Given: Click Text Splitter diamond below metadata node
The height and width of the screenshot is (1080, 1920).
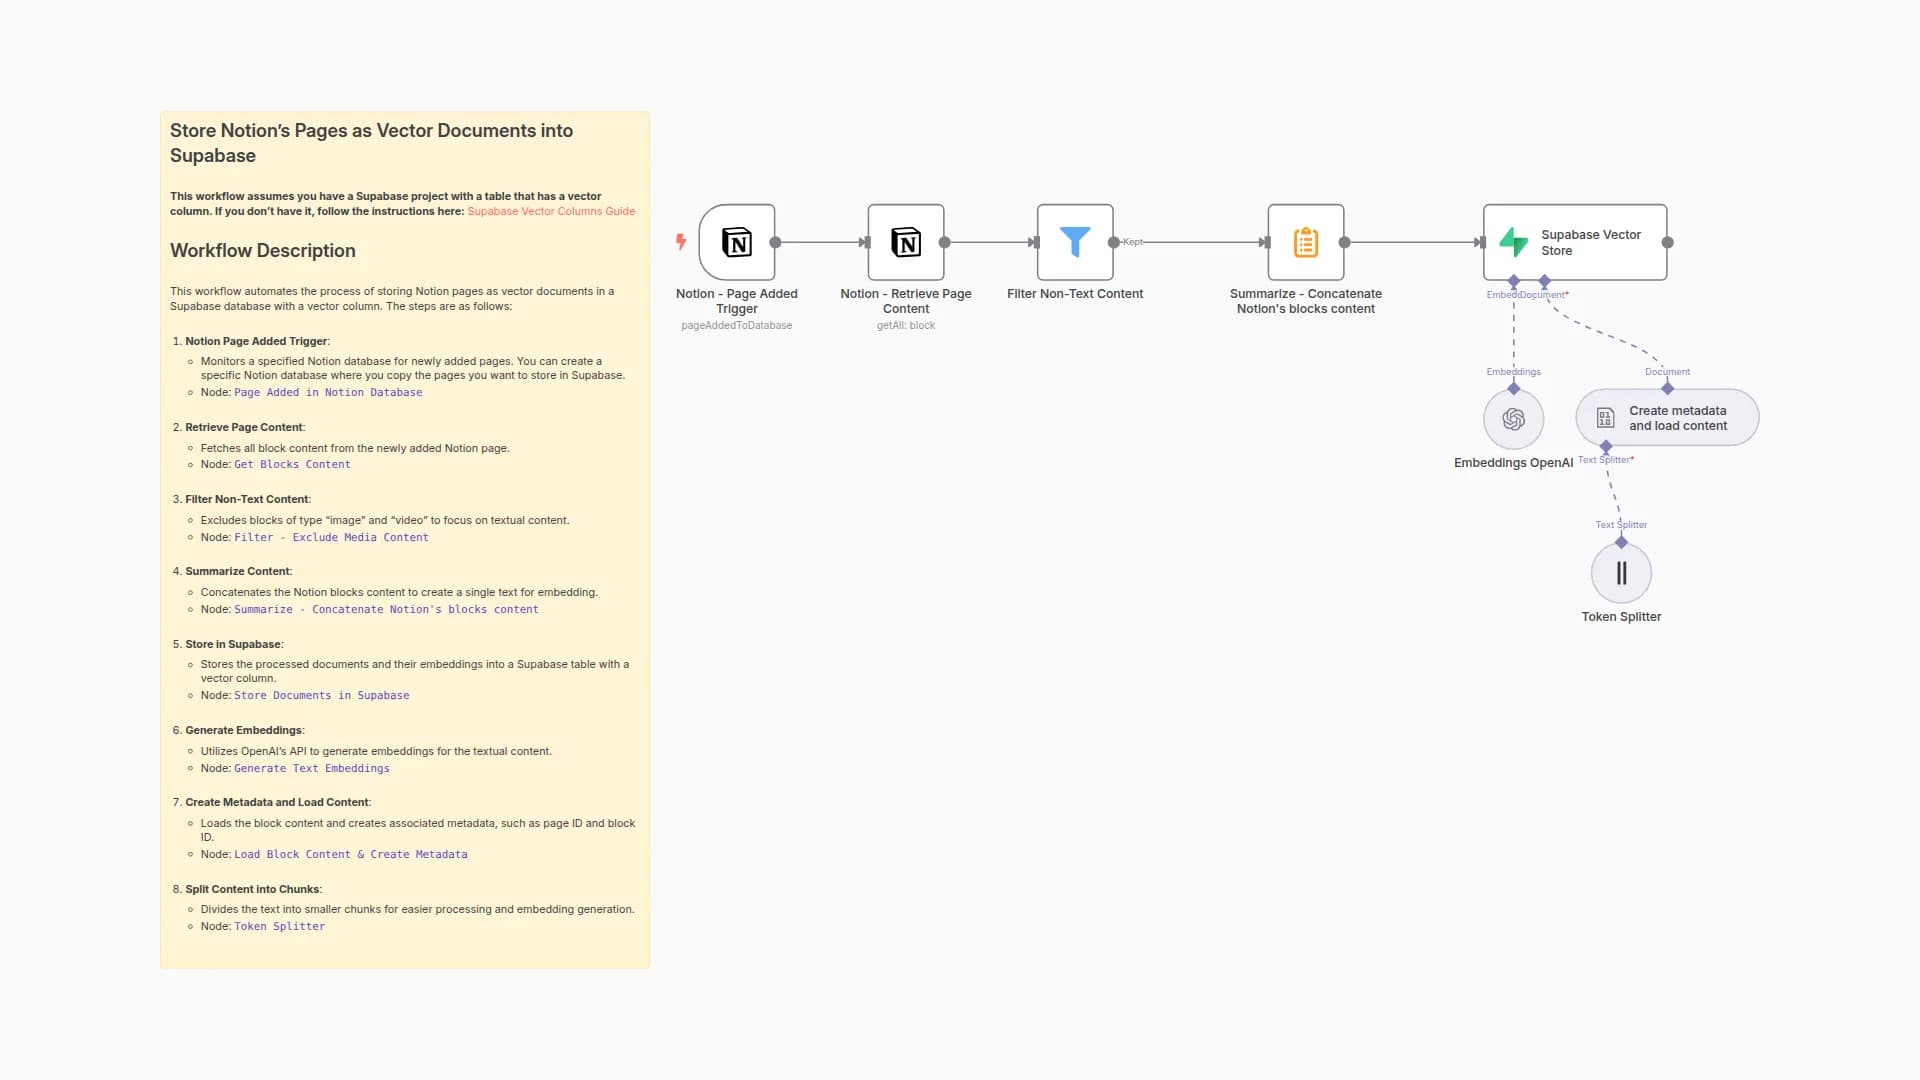Looking at the screenshot, I should point(1606,446).
